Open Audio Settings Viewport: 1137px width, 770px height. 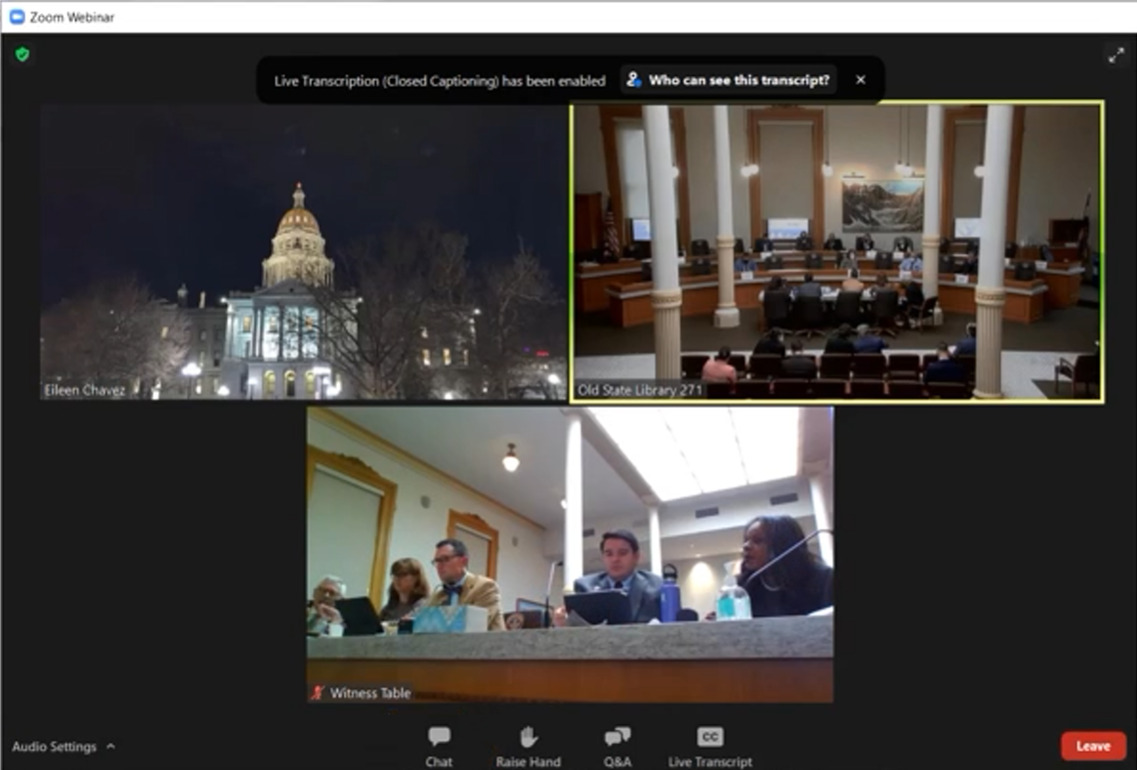[x=54, y=746]
